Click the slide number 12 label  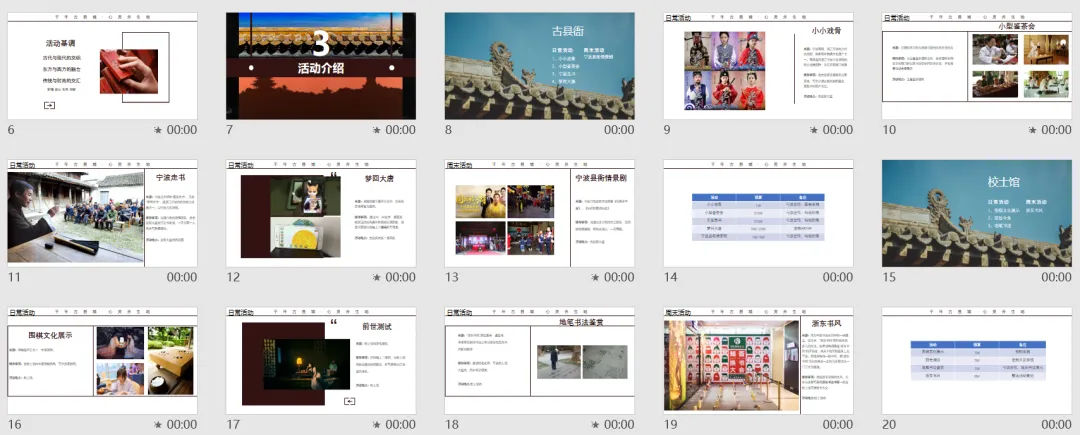pyautogui.click(x=233, y=277)
